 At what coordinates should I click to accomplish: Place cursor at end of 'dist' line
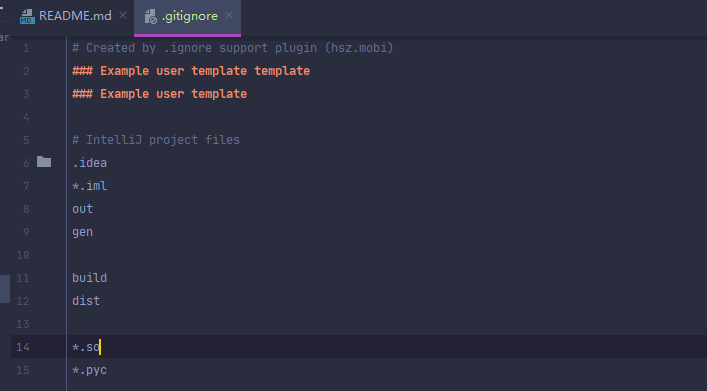[100, 301]
